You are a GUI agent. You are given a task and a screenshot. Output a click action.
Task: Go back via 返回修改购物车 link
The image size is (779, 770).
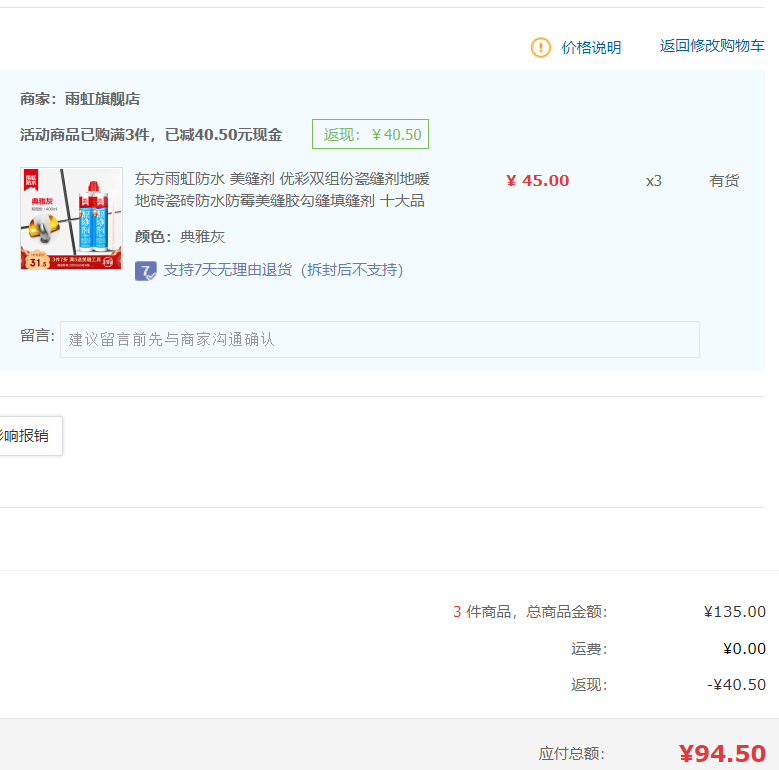(712, 46)
